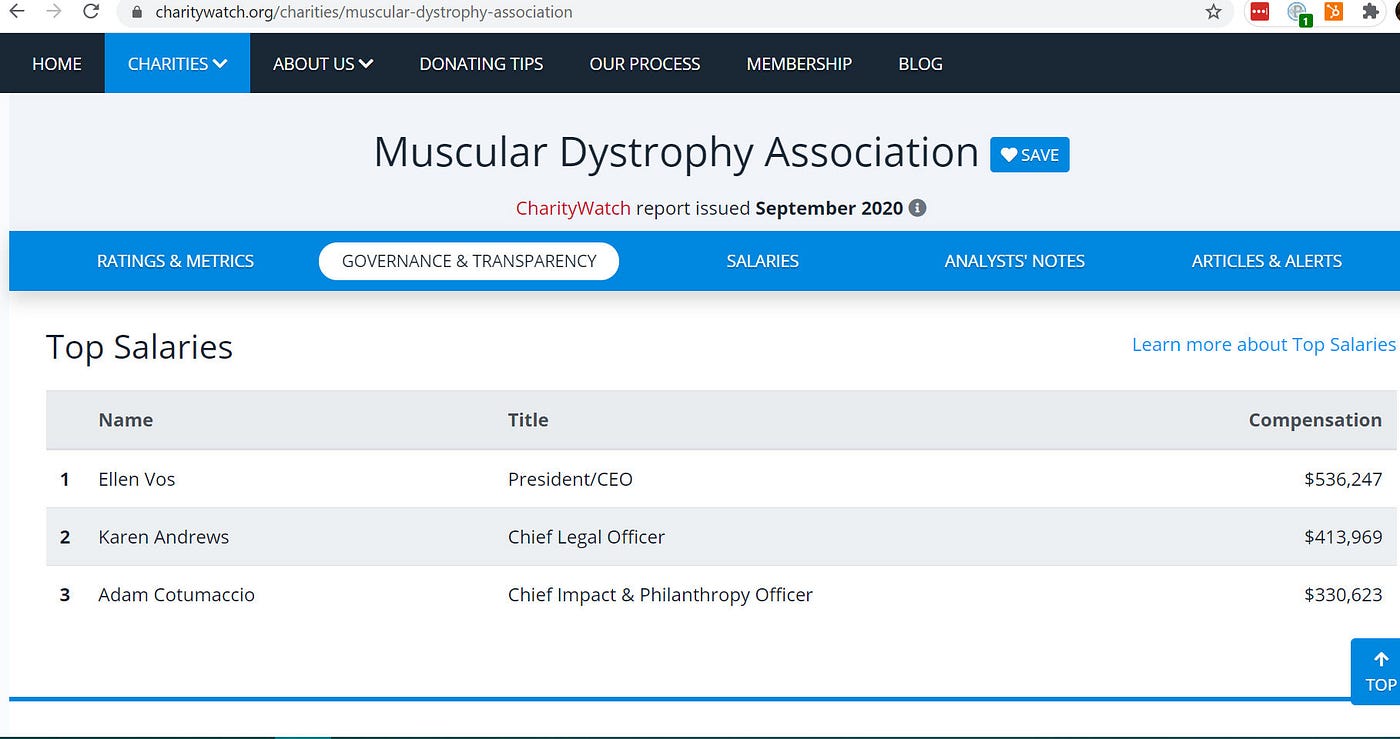Click the browser forward arrow
This screenshot has width=1400, height=739.
[x=53, y=11]
